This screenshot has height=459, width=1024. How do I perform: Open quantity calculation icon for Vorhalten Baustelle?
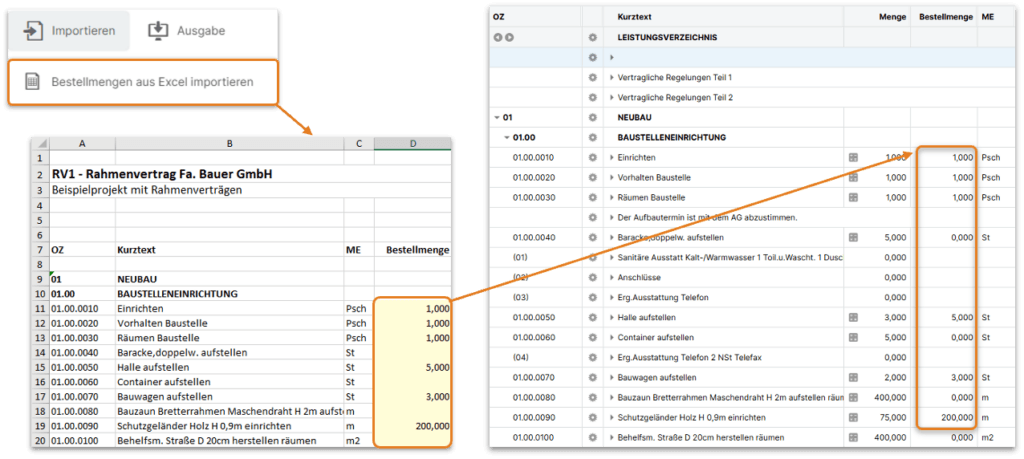pyautogui.click(x=853, y=177)
